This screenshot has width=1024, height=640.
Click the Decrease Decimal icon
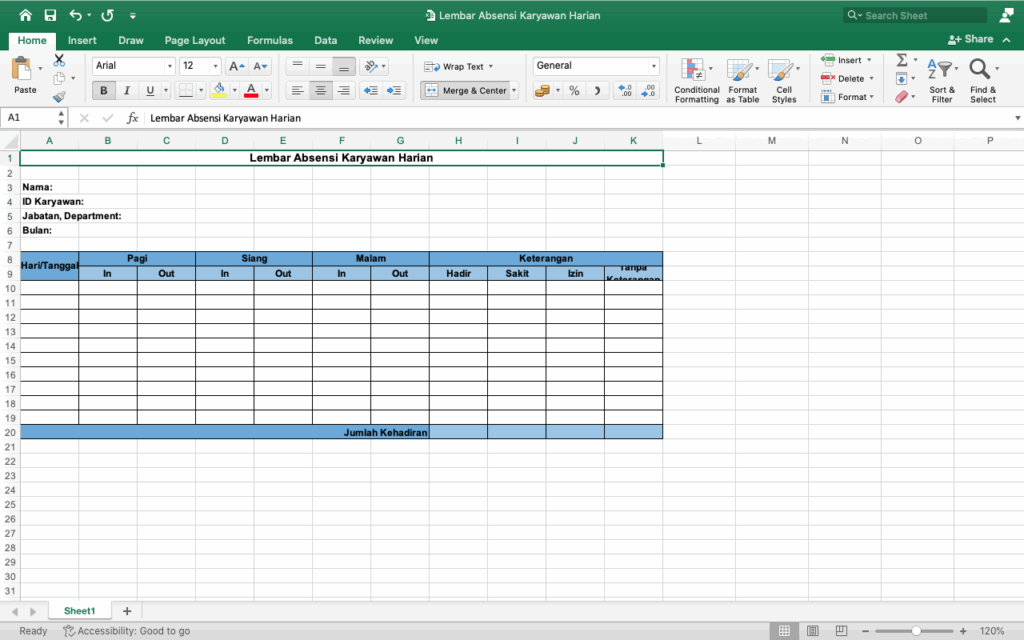click(x=648, y=91)
